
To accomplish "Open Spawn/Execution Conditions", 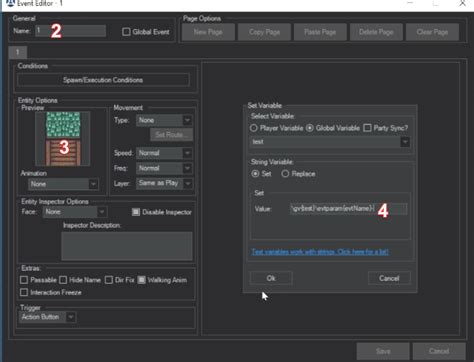I will (103, 80).
